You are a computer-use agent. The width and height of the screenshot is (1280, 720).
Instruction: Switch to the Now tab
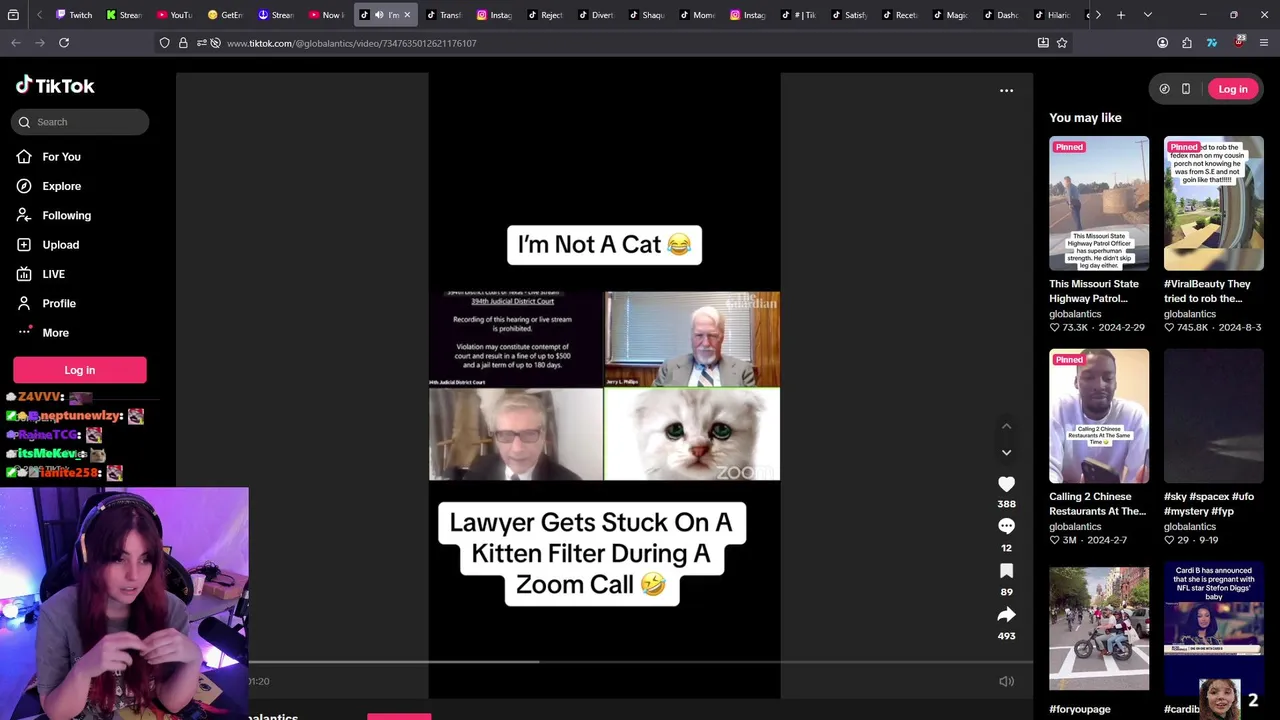click(x=327, y=15)
